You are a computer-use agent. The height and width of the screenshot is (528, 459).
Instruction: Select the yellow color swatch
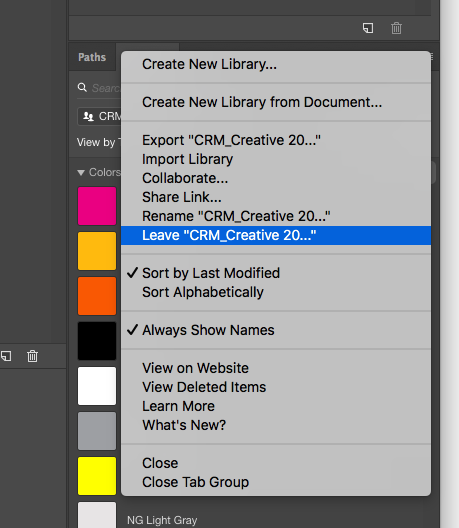coord(97,476)
